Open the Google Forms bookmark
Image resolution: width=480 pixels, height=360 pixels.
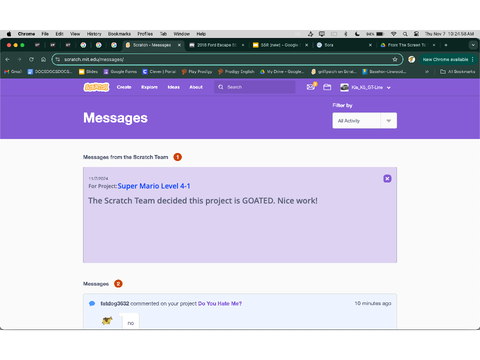(120, 72)
